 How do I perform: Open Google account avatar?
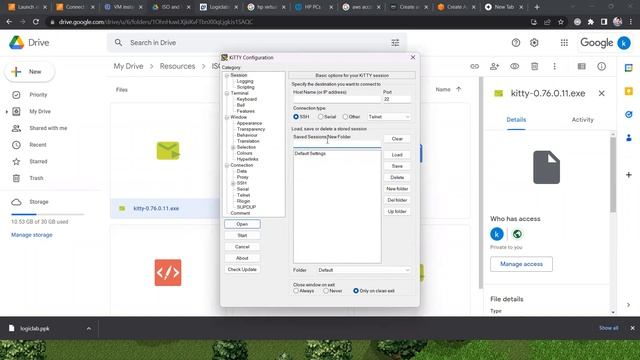pos(624,42)
